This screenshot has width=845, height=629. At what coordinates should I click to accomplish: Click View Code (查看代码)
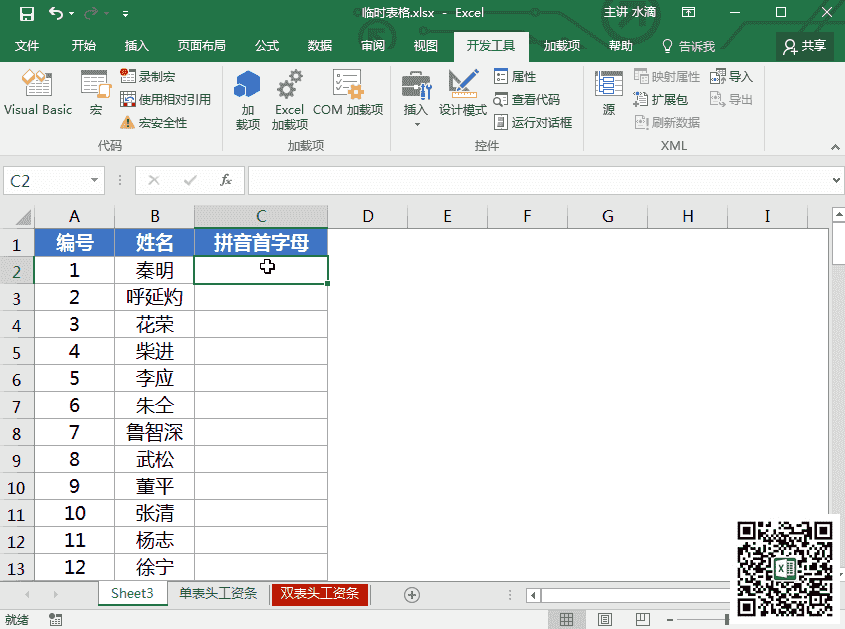(x=527, y=99)
